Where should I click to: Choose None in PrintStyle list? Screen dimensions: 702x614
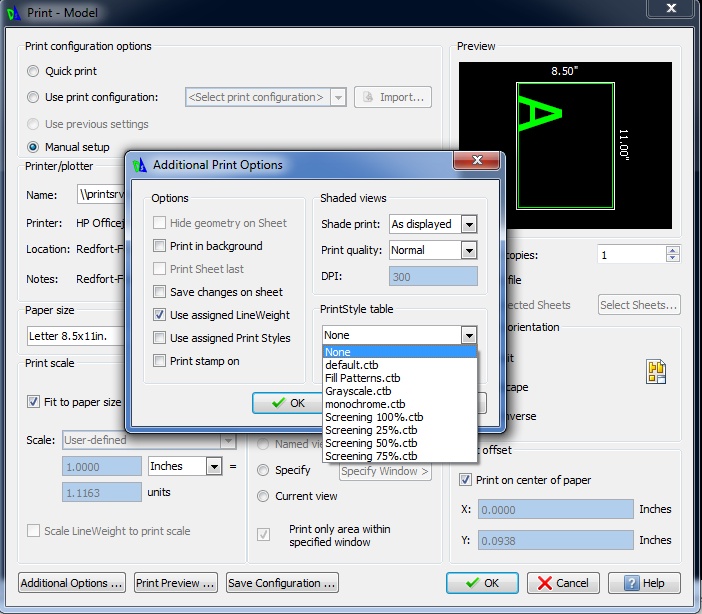[399, 352]
